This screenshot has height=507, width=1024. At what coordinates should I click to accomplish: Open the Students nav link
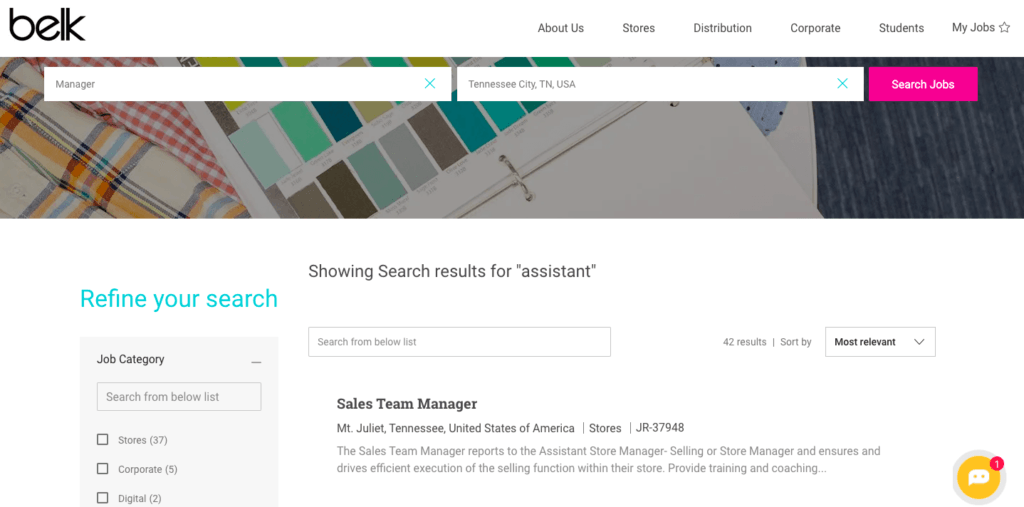[901, 28]
